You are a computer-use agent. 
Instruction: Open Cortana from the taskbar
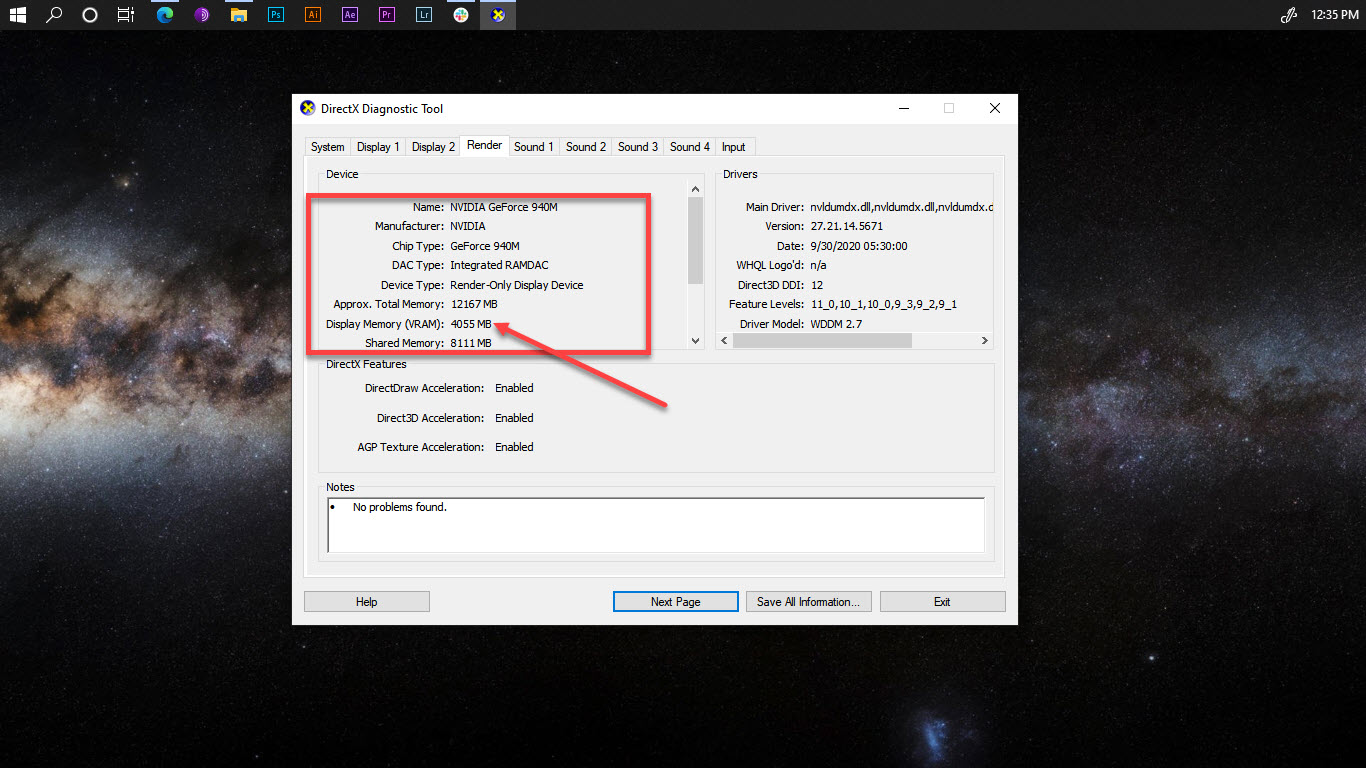(x=89, y=14)
